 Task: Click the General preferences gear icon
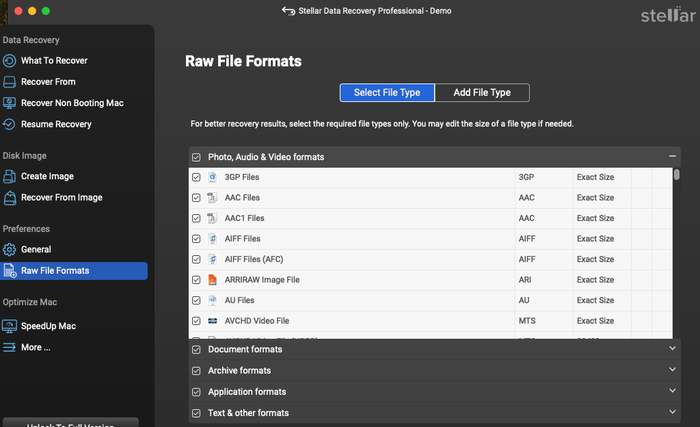click(x=9, y=250)
